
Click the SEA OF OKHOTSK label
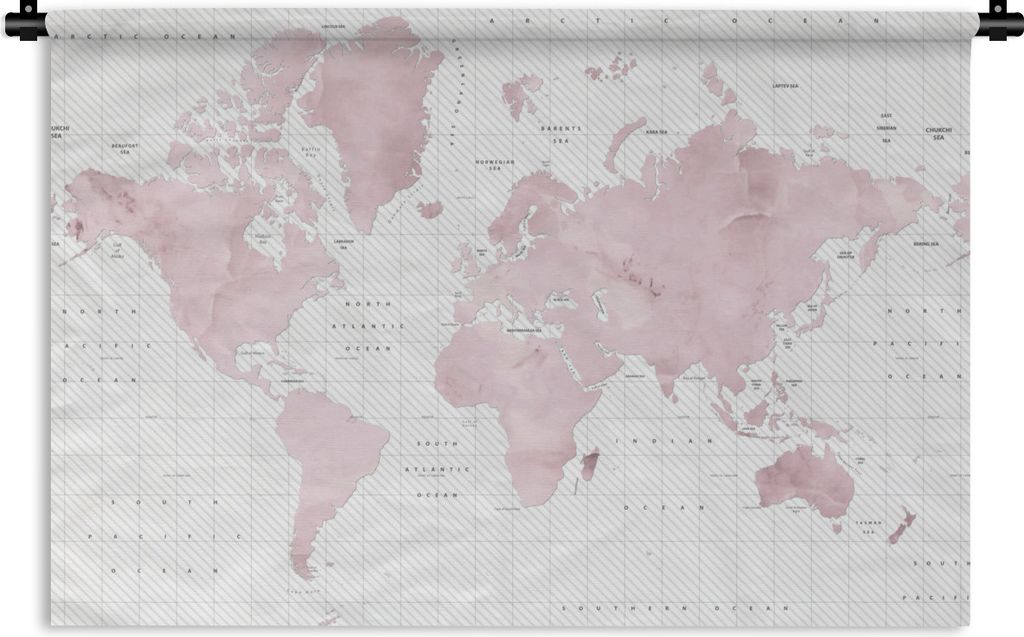[x=846, y=255]
